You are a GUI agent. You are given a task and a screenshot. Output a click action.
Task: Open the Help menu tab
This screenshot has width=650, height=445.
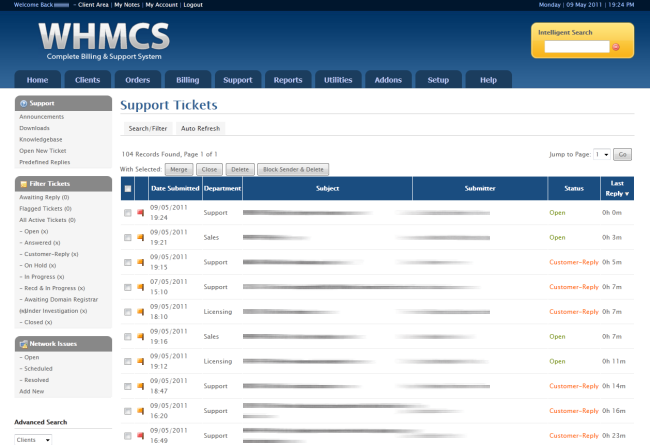tap(489, 80)
